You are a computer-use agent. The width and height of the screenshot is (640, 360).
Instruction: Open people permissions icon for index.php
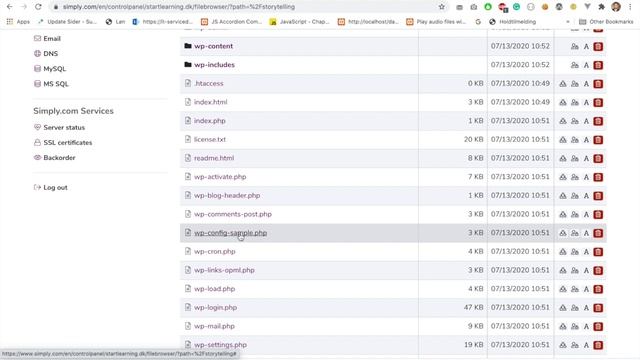[575, 121]
